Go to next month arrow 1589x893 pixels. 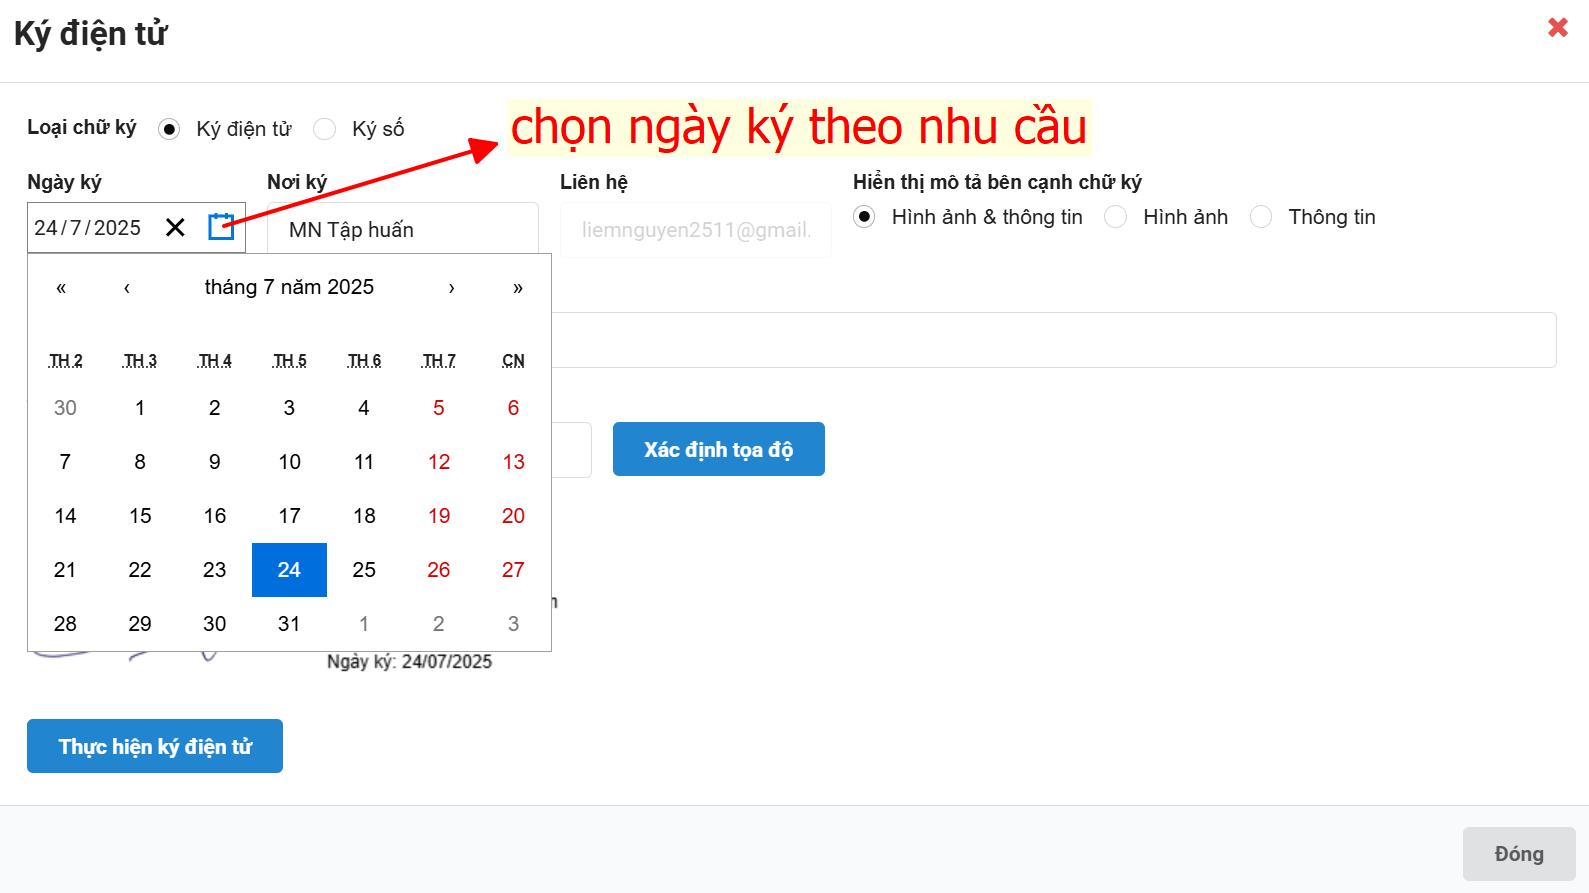tap(451, 288)
